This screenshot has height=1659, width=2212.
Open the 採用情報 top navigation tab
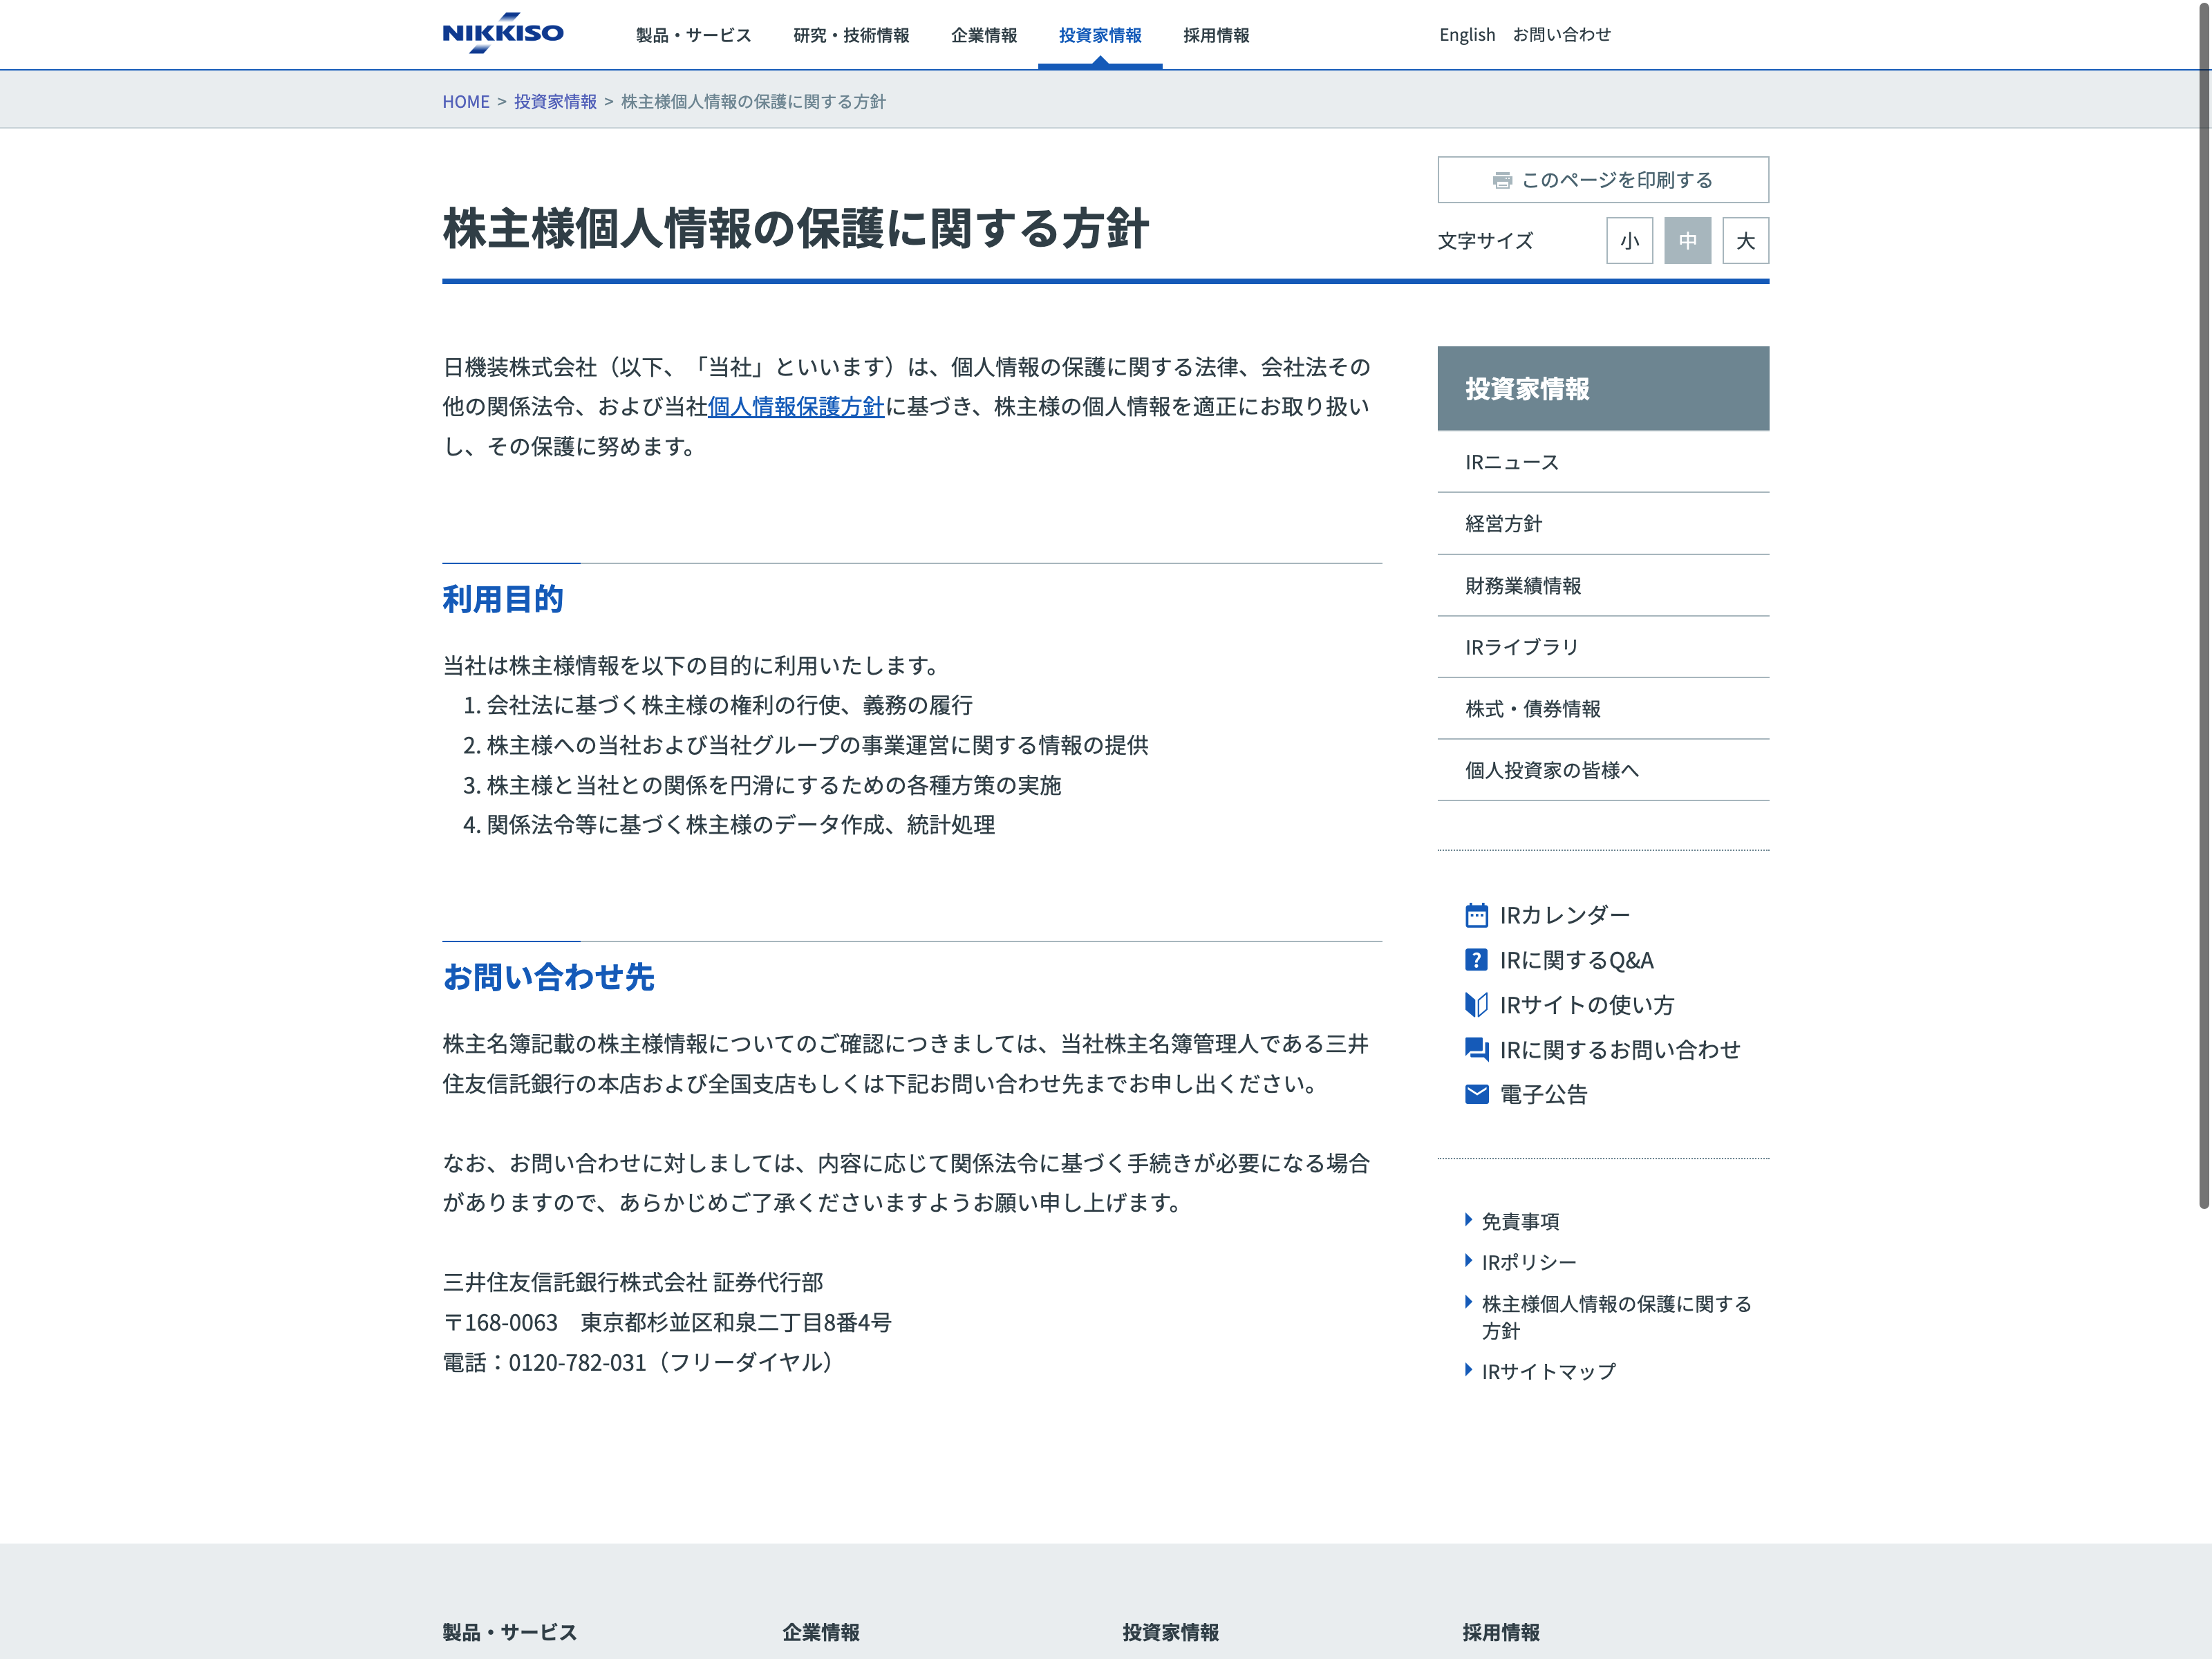[x=1216, y=35]
